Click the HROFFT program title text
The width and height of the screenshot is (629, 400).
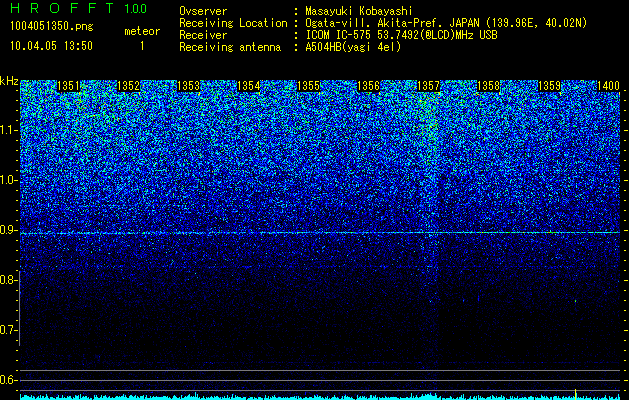coord(63,8)
